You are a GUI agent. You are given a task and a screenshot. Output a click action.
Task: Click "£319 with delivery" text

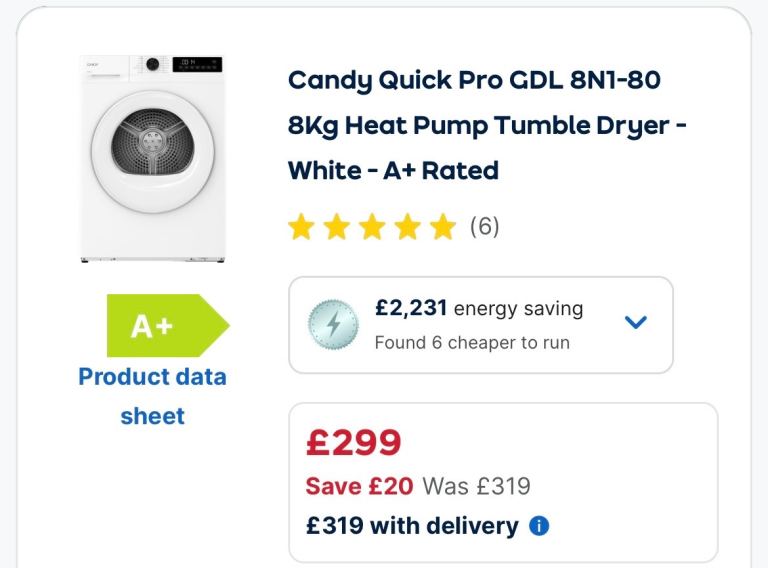[412, 526]
